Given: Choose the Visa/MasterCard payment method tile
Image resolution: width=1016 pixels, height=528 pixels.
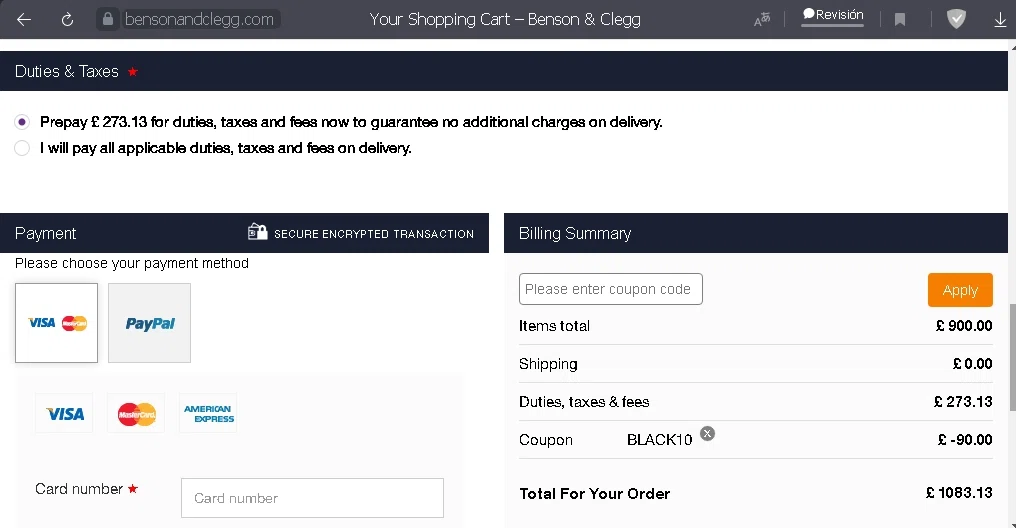Looking at the screenshot, I should click(x=56, y=323).
